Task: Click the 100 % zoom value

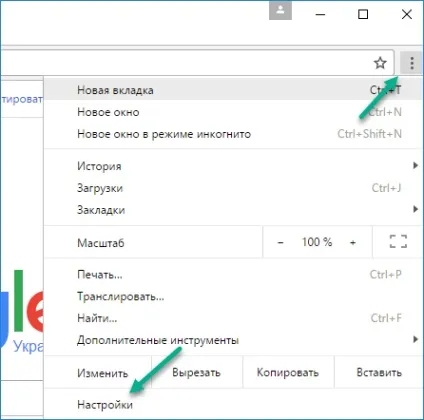Action: pyautogui.click(x=317, y=242)
